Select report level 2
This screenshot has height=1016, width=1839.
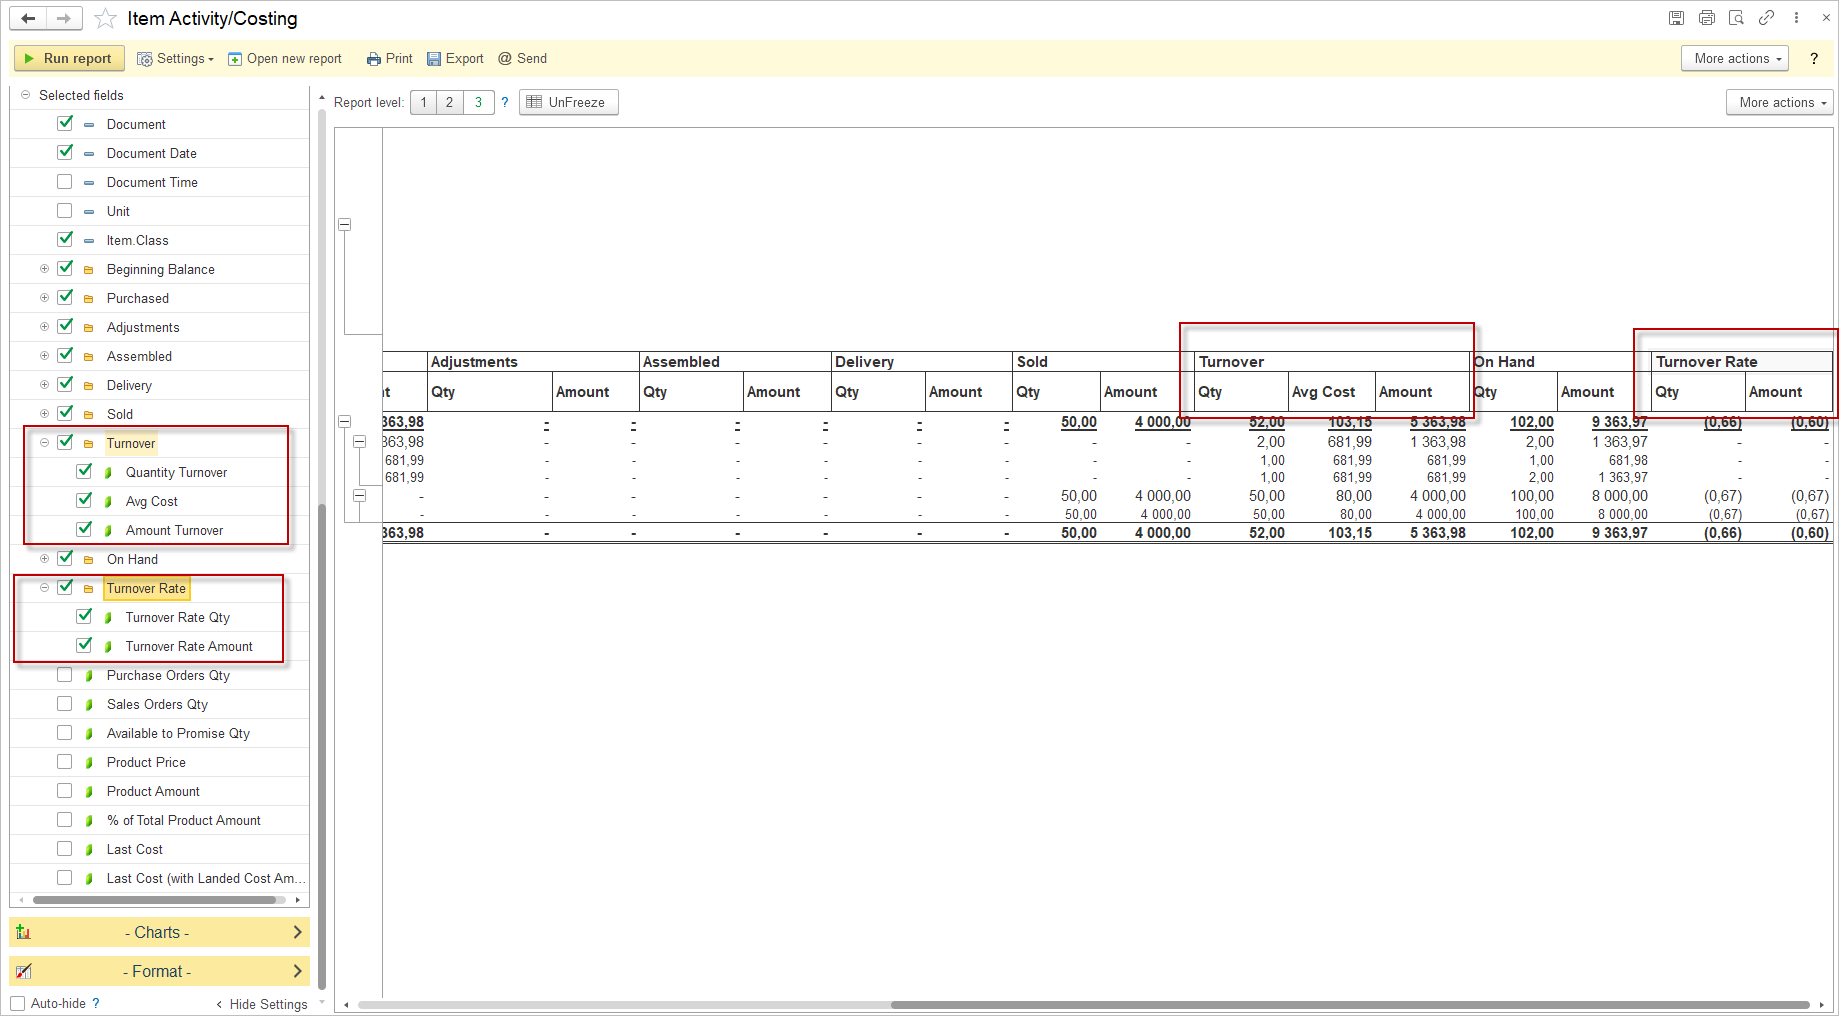coord(449,102)
